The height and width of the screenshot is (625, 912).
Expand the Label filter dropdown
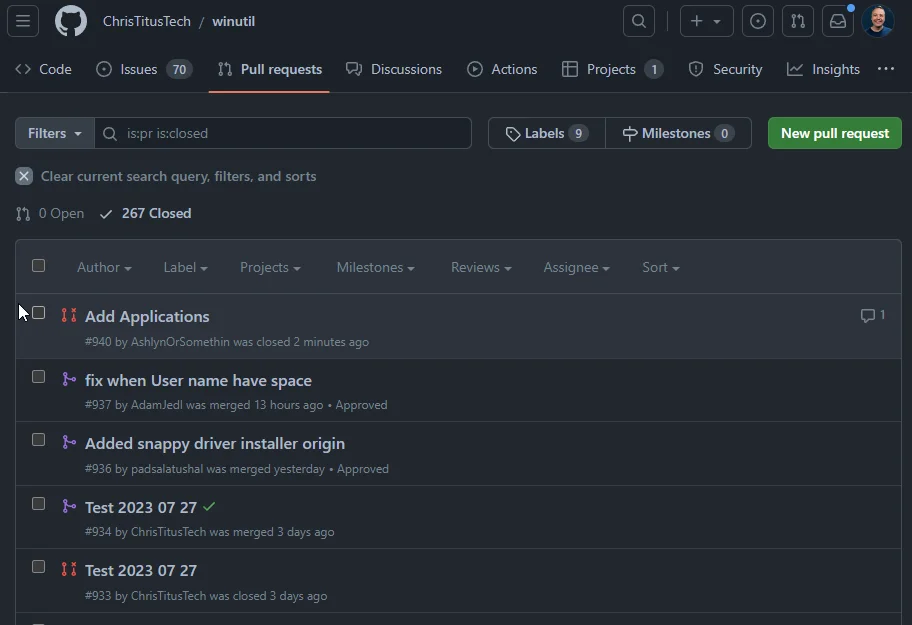click(186, 267)
